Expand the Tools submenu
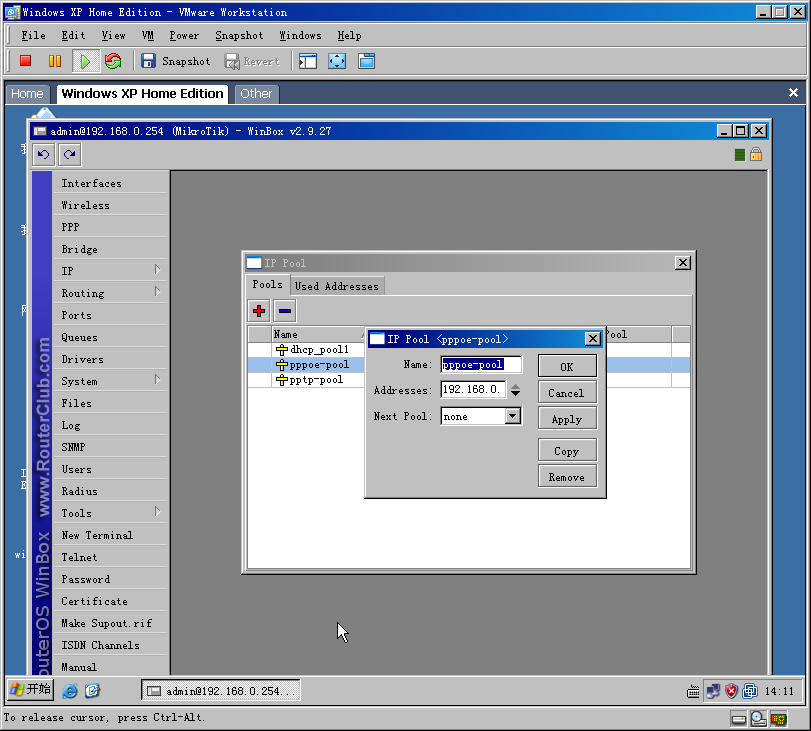Screen dimensions: 811x731 click(x=158, y=512)
